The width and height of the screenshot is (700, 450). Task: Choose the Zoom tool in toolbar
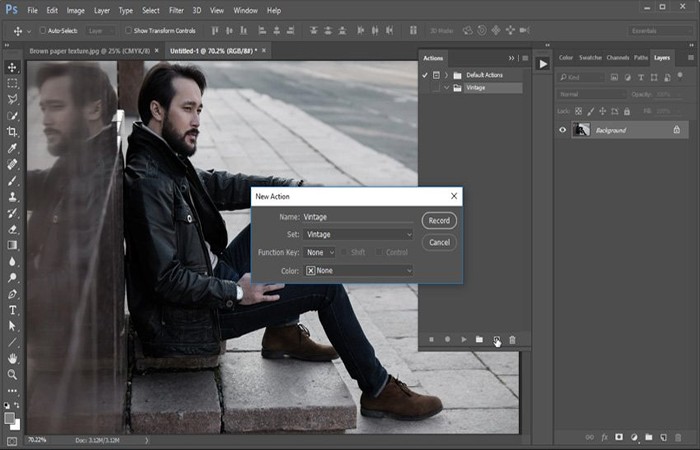[x=12, y=375]
